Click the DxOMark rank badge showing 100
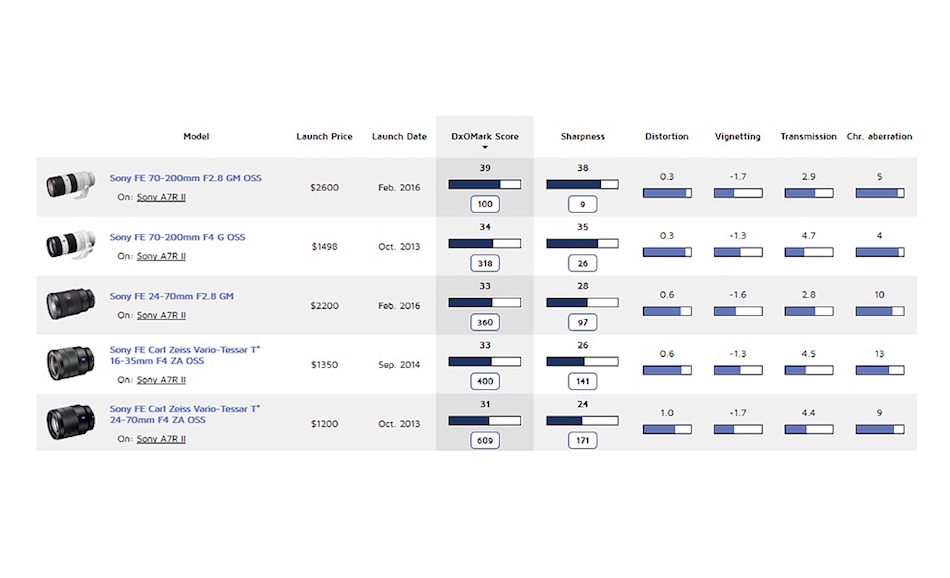 [x=485, y=204]
